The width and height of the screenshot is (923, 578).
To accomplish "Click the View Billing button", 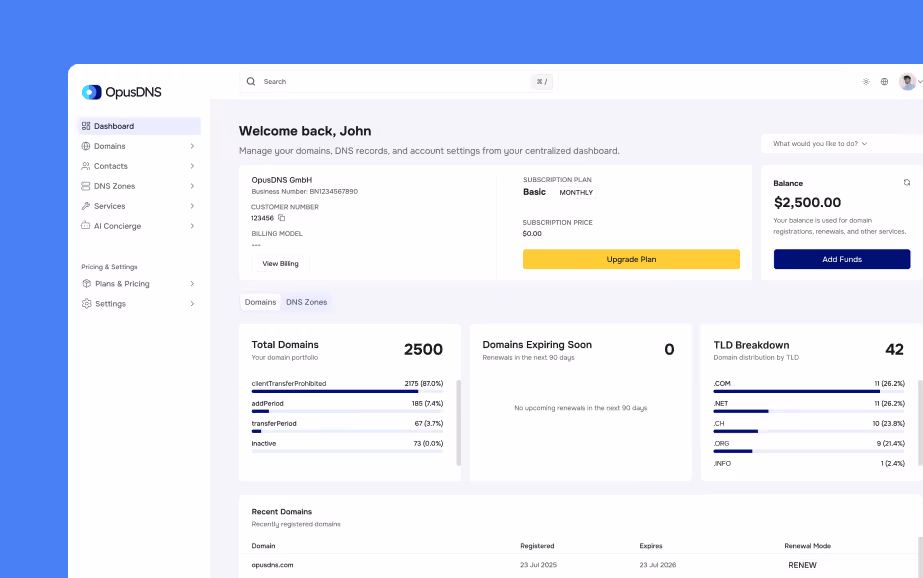I will point(280,264).
